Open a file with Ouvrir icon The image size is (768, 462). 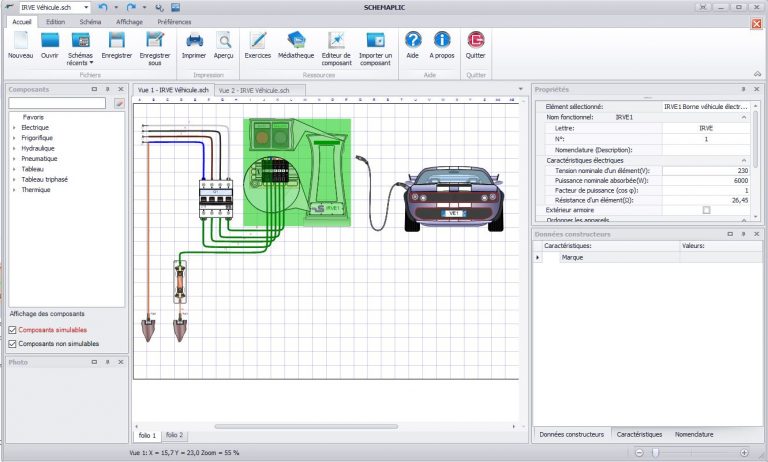(49, 41)
